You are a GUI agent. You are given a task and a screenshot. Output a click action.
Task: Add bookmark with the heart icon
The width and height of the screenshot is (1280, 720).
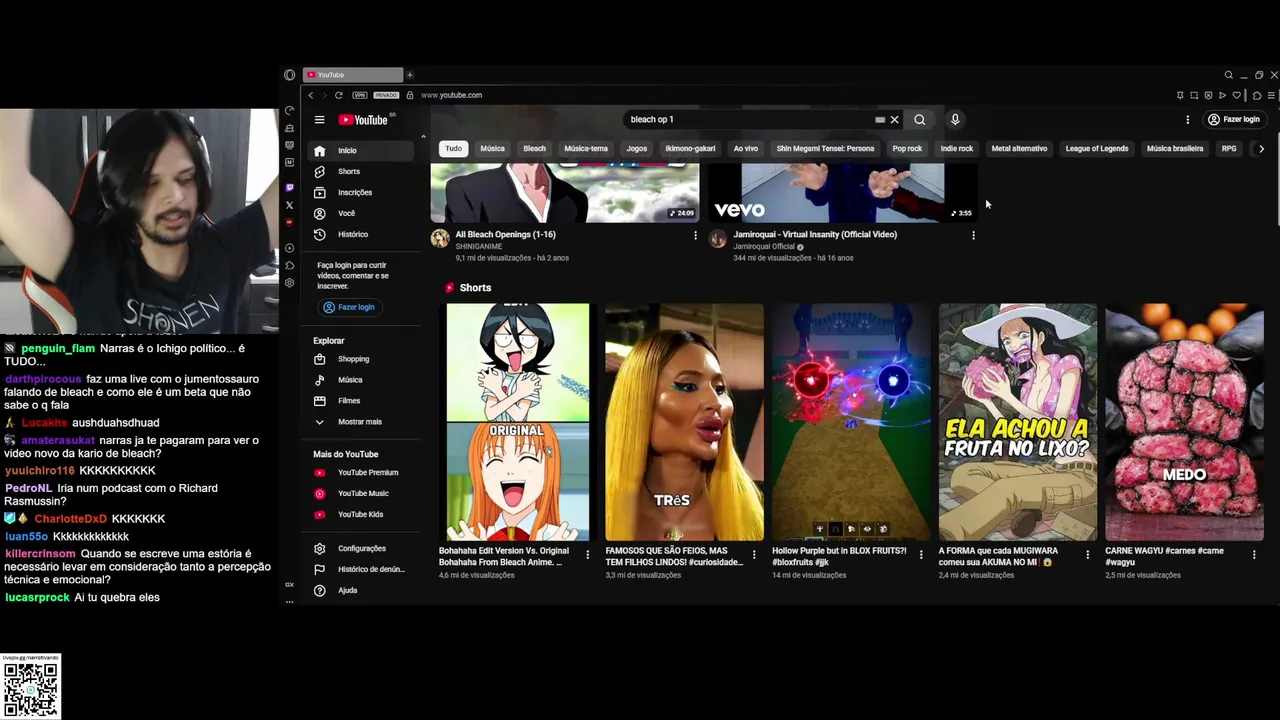coord(1237,95)
